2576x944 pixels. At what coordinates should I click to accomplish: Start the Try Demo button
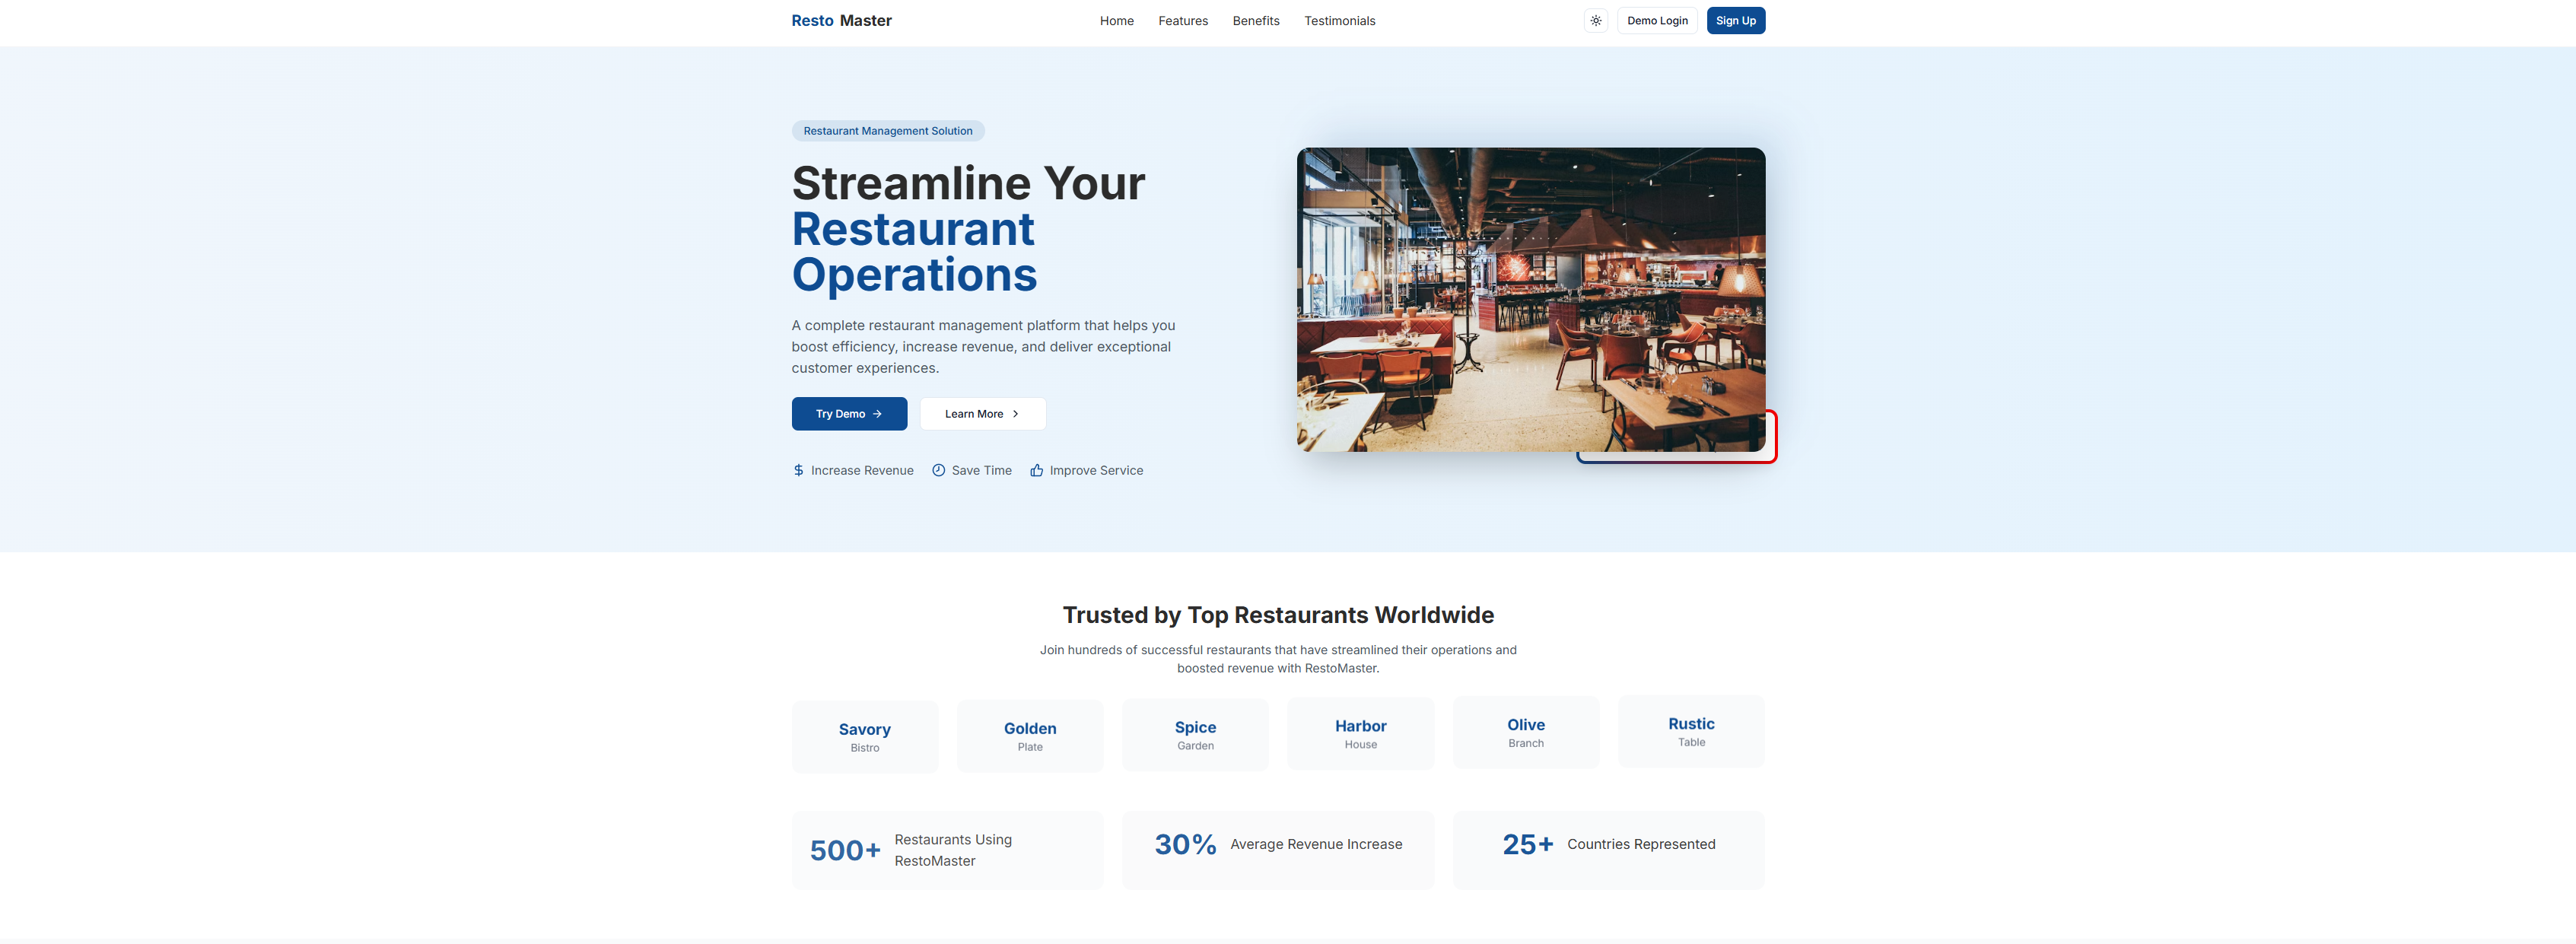point(849,414)
